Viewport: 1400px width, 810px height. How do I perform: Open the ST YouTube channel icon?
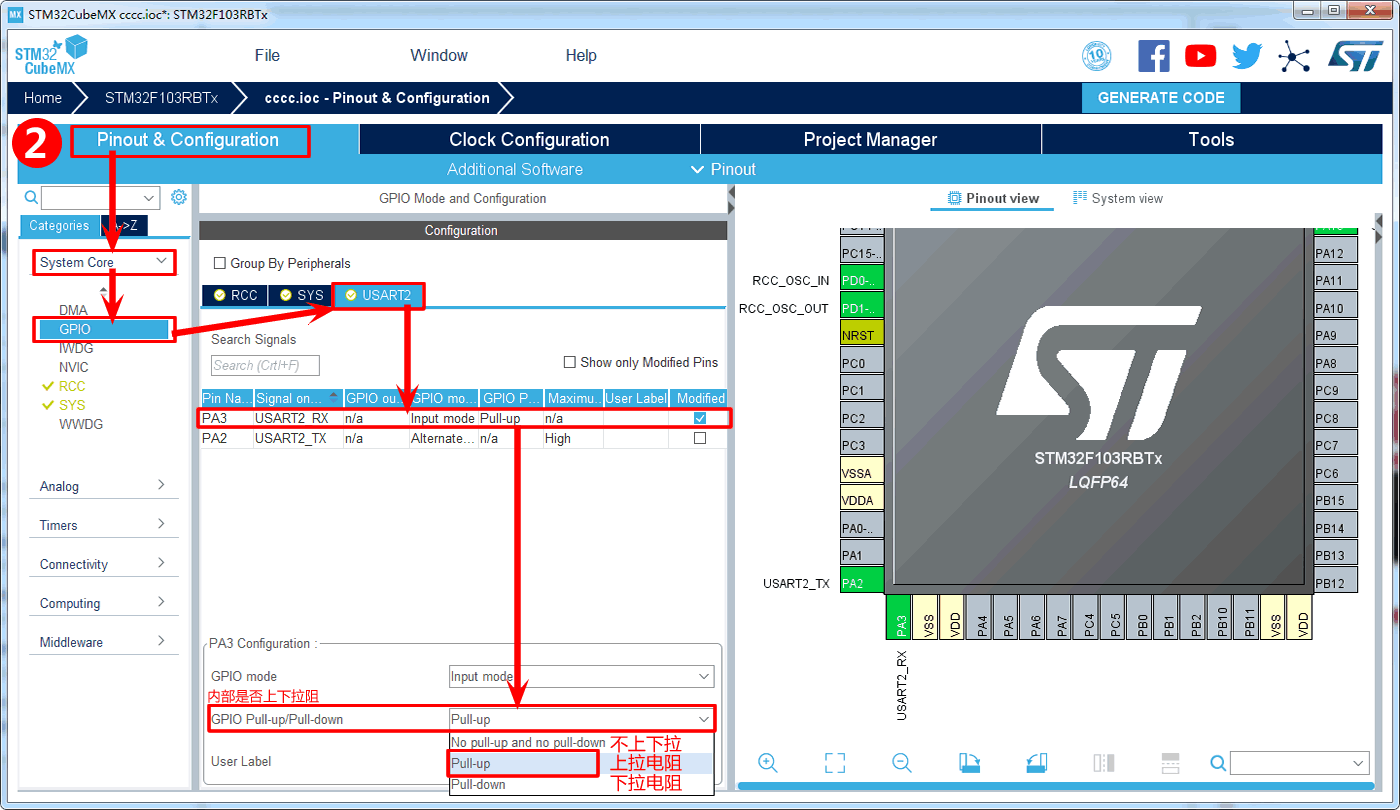(1200, 56)
